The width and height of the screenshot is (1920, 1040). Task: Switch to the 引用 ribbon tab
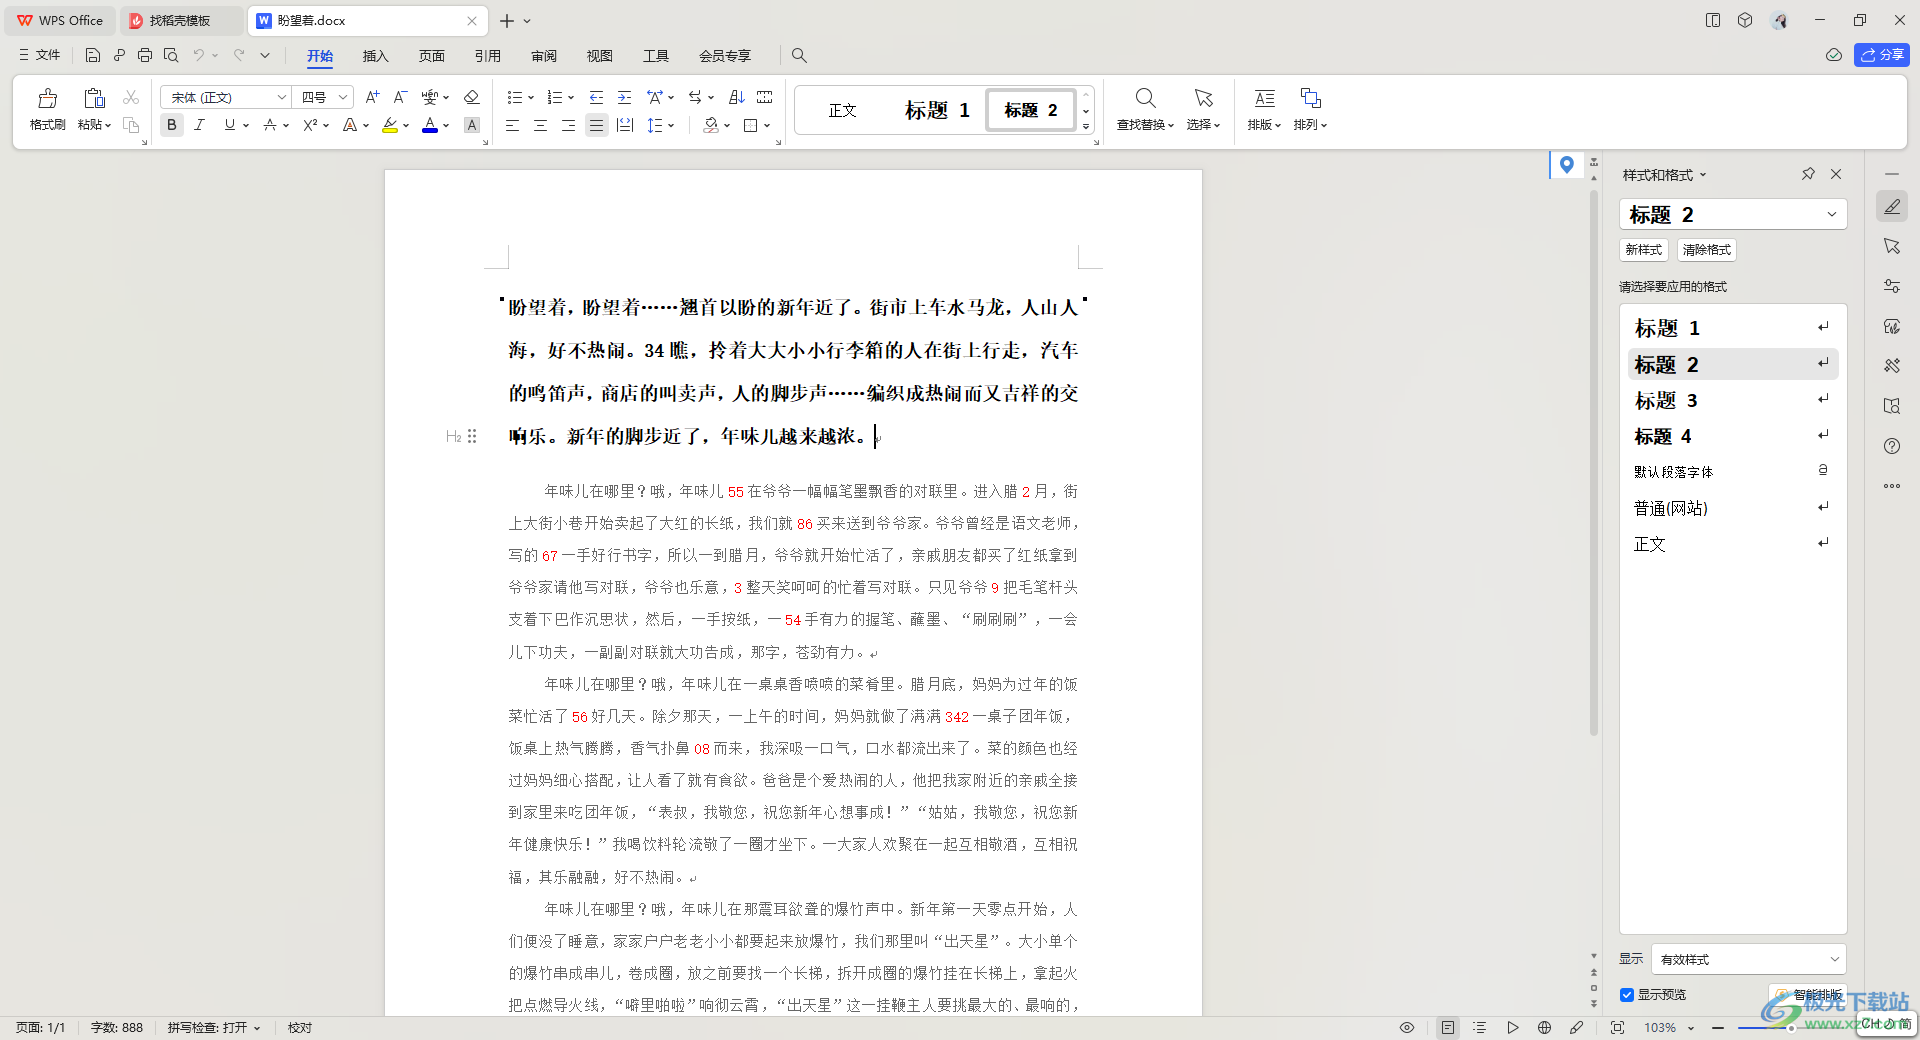click(487, 56)
